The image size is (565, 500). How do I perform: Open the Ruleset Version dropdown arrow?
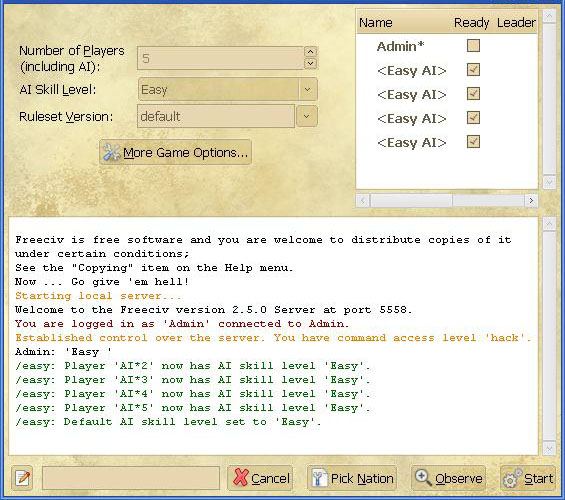click(307, 116)
